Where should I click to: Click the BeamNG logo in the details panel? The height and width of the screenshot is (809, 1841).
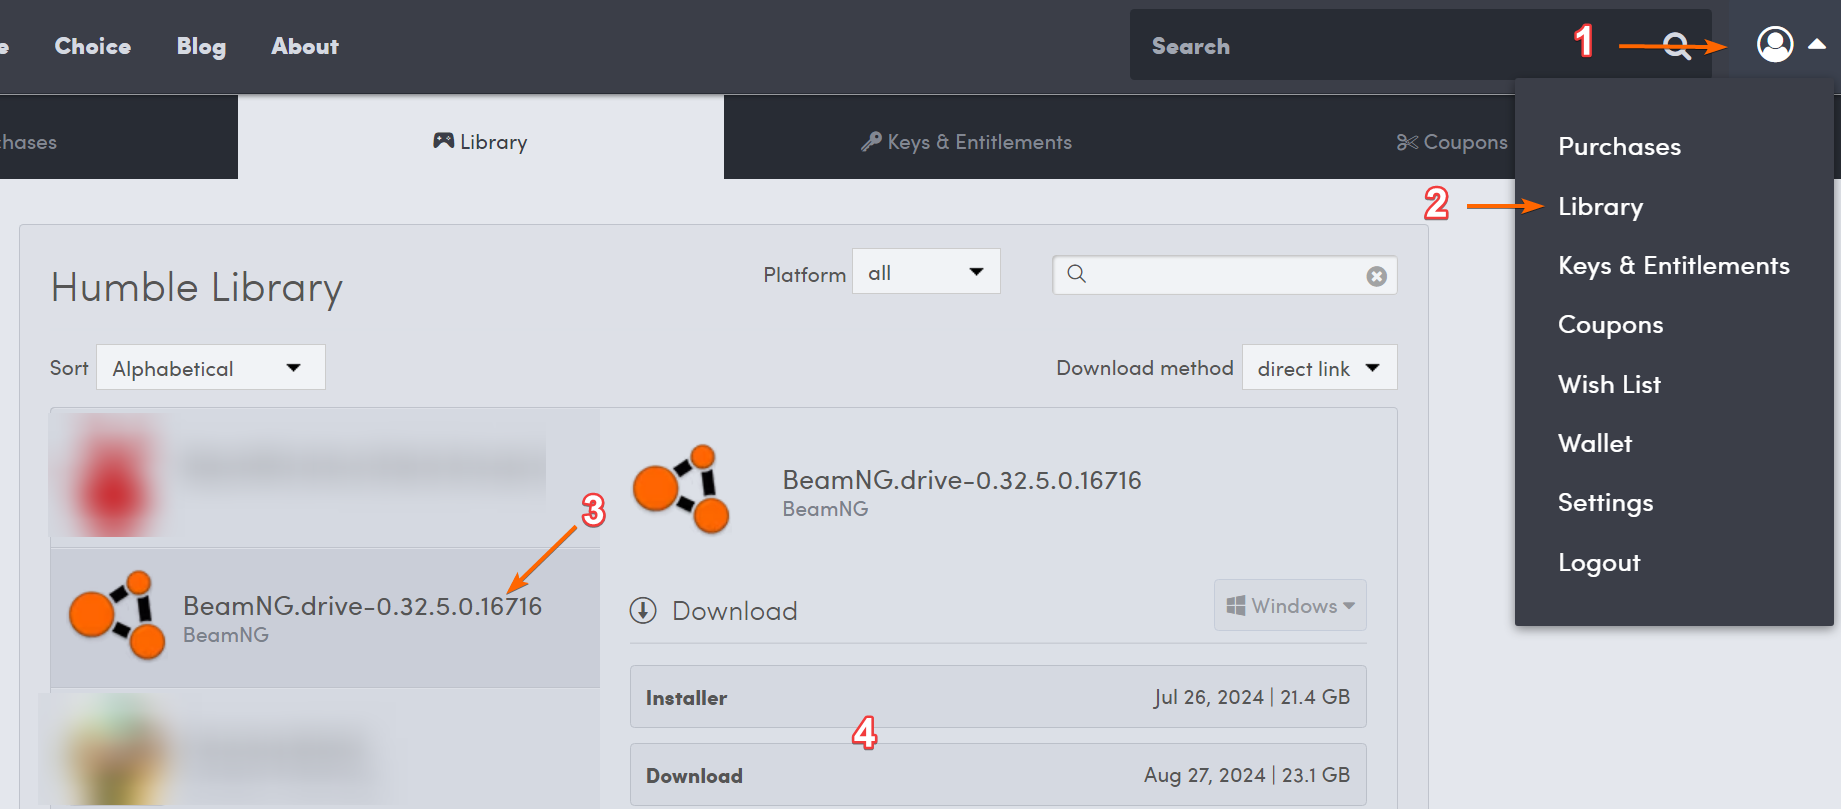(x=681, y=489)
